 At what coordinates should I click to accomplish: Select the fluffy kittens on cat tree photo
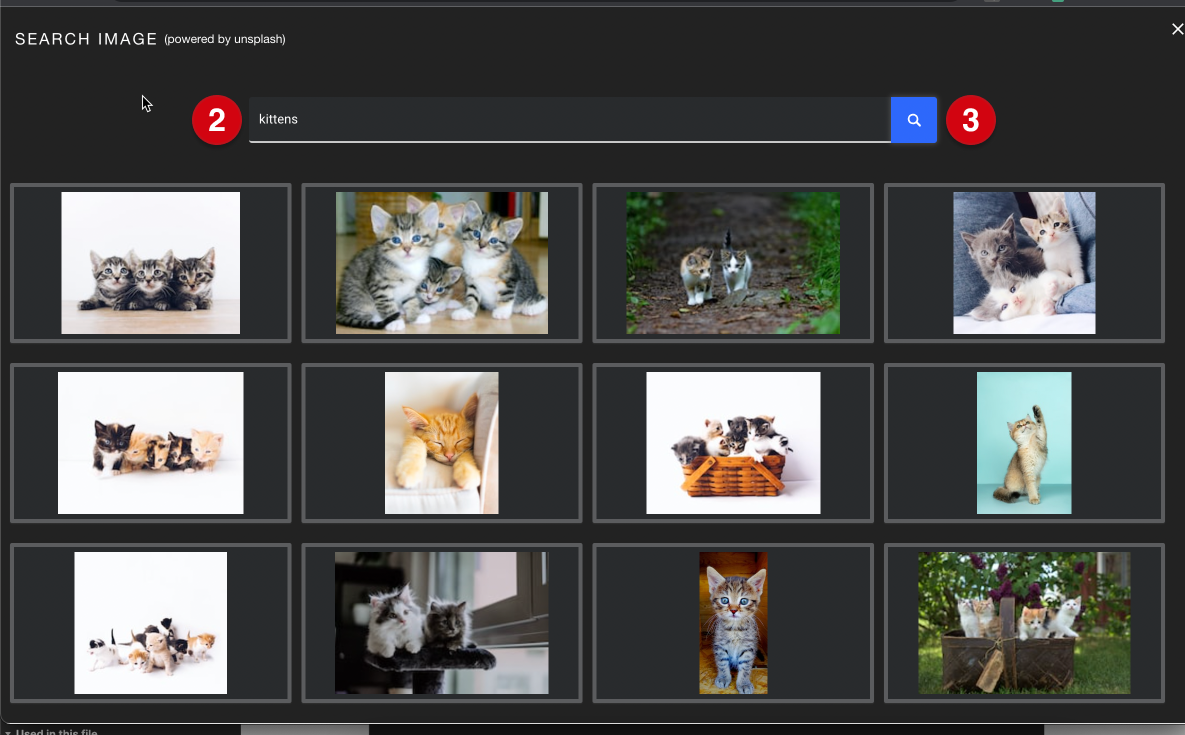pyautogui.click(x=441, y=623)
